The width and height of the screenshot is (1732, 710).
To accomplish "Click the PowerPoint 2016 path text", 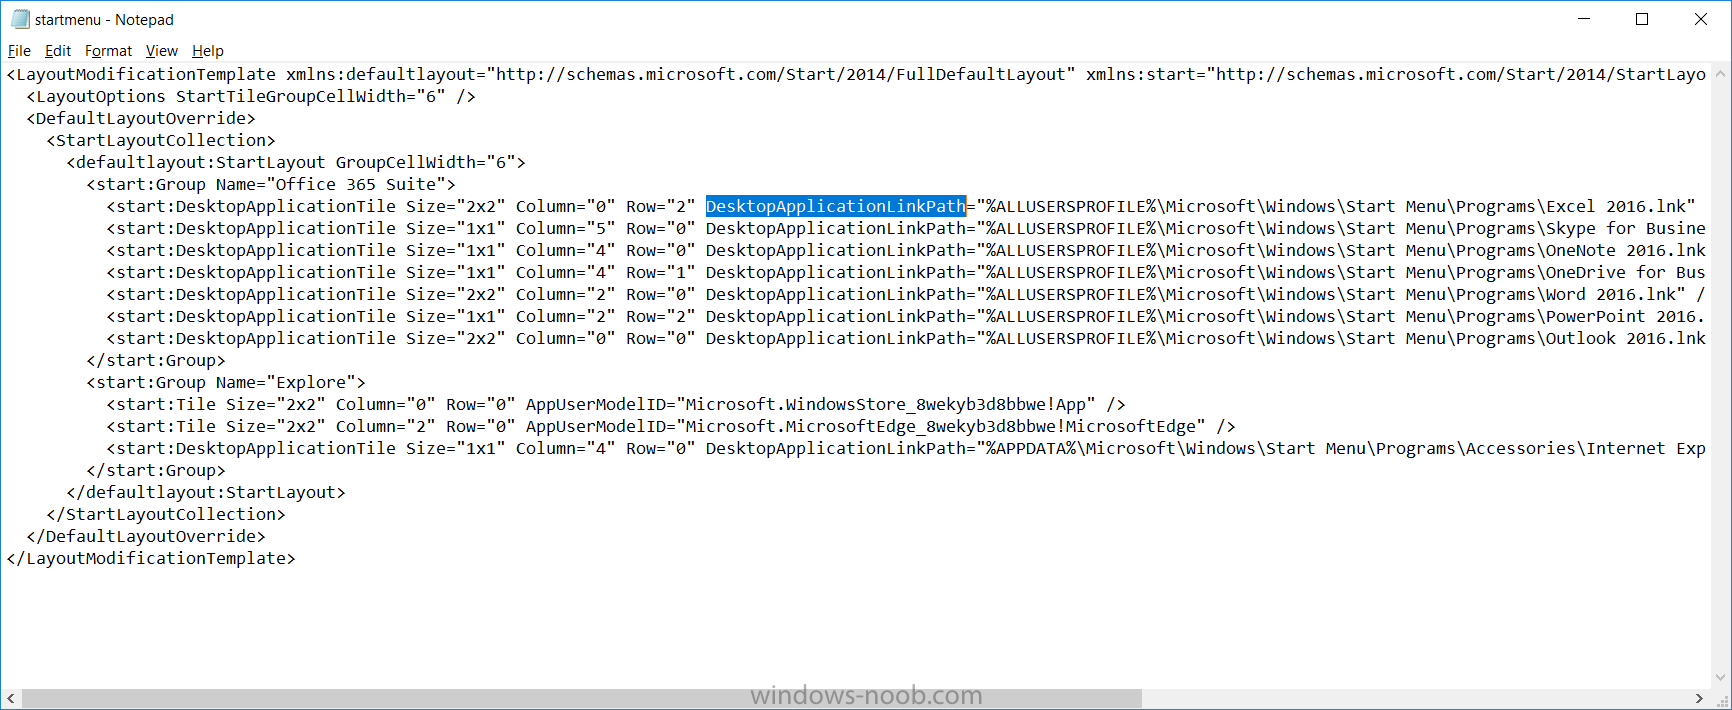I will 1346,316.
